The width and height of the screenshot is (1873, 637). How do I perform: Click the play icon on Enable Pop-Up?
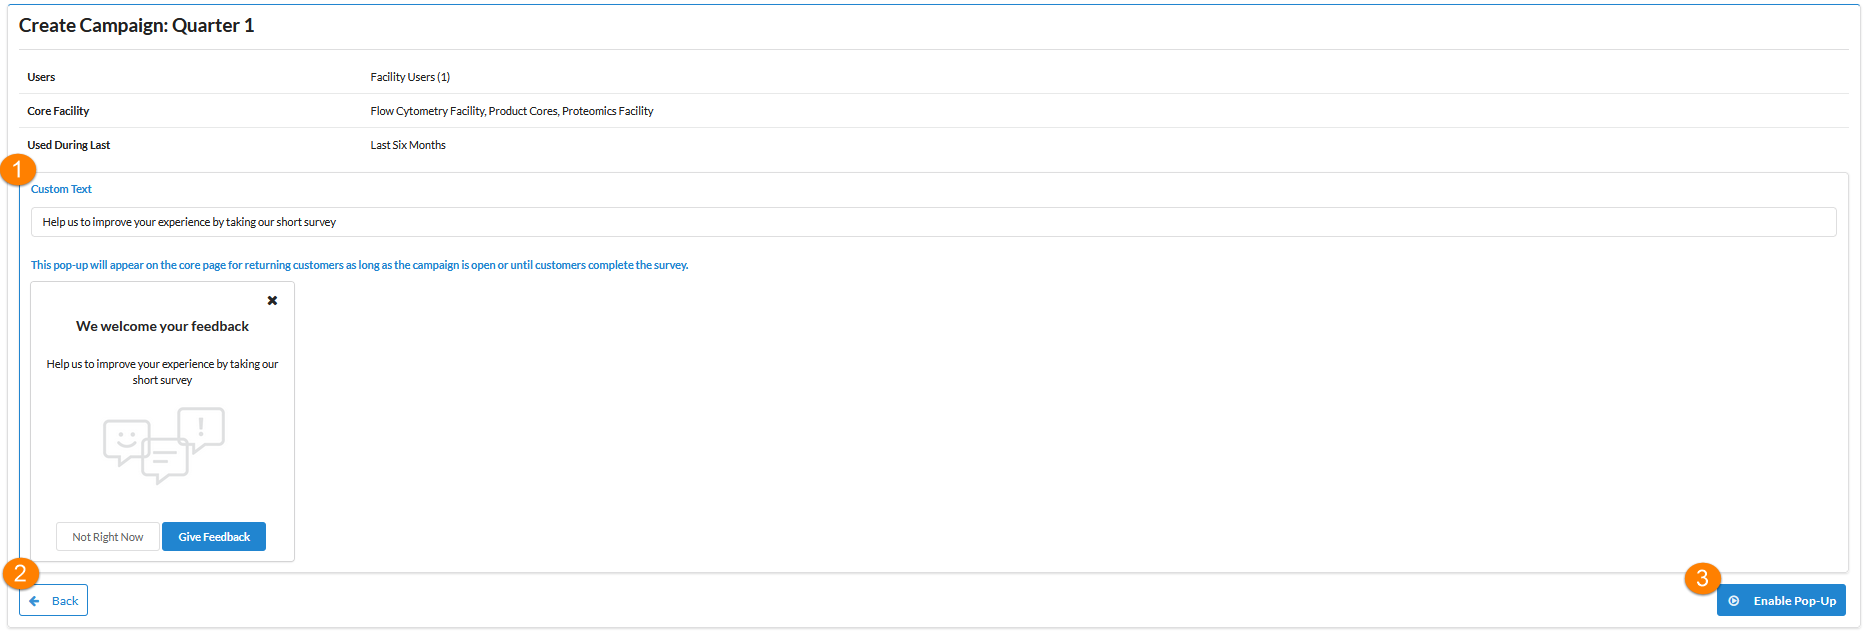[1734, 601]
